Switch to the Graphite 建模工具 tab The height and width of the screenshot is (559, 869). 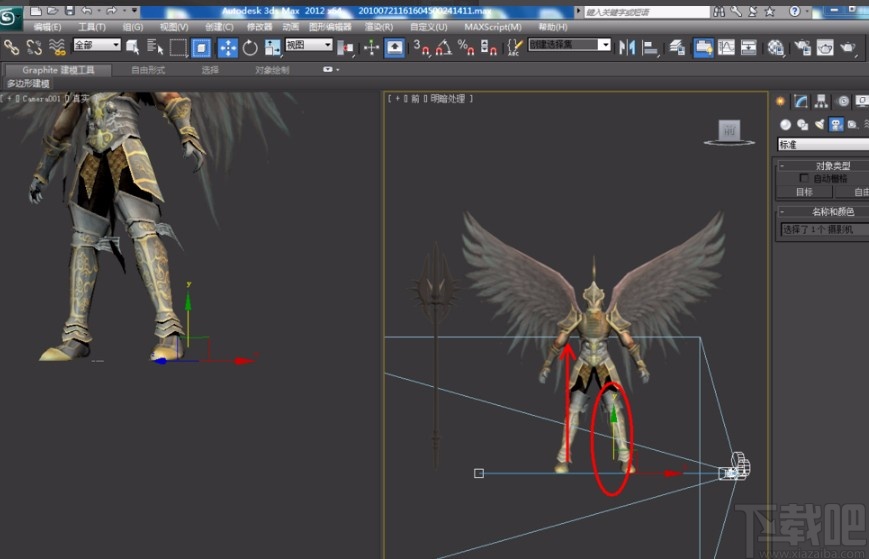(58, 70)
